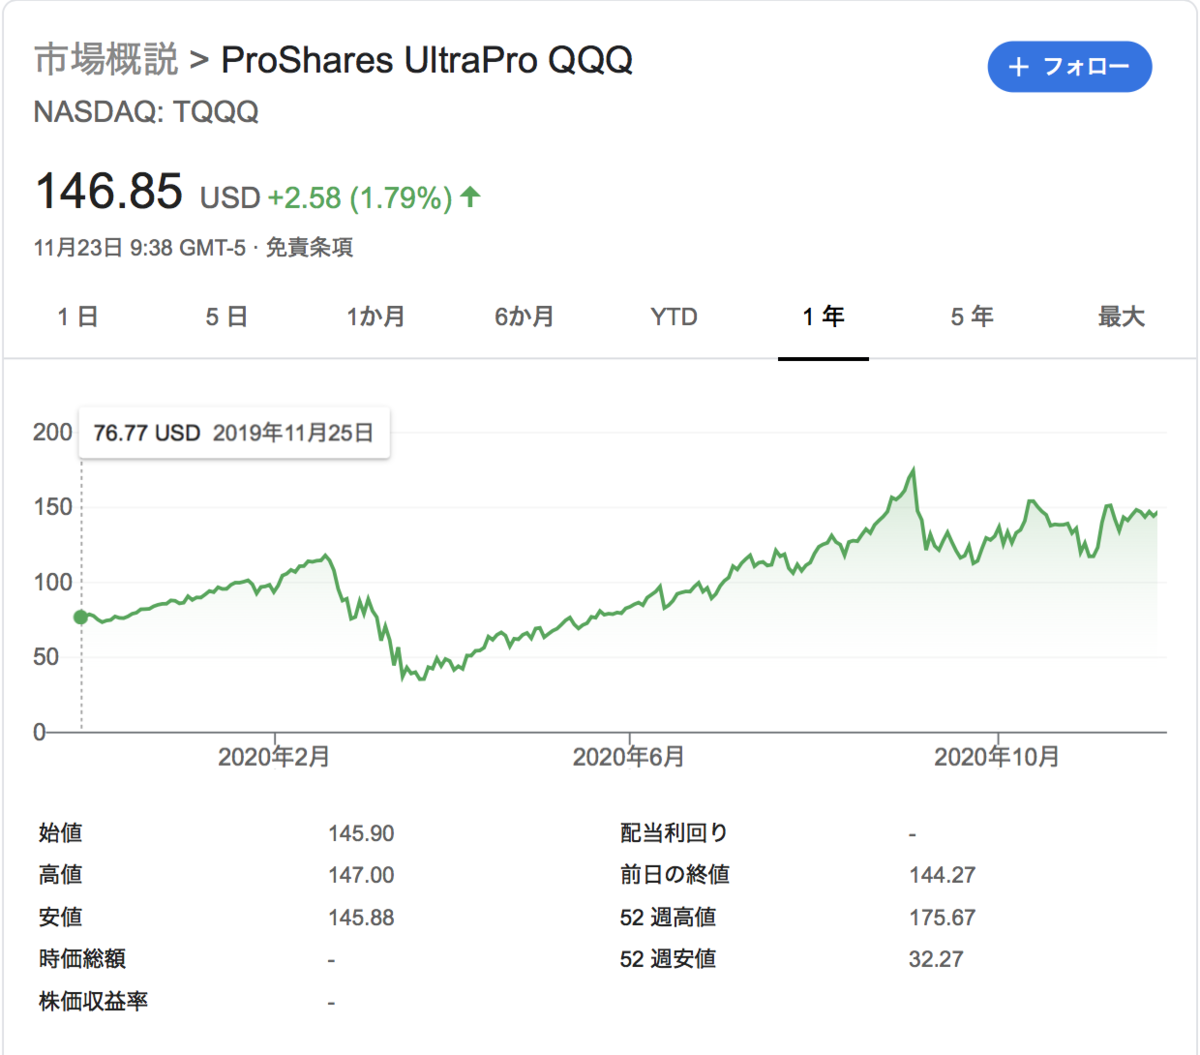This screenshot has width=1200, height=1055.
Task: Click the 高値 value 147.00
Action: point(361,876)
